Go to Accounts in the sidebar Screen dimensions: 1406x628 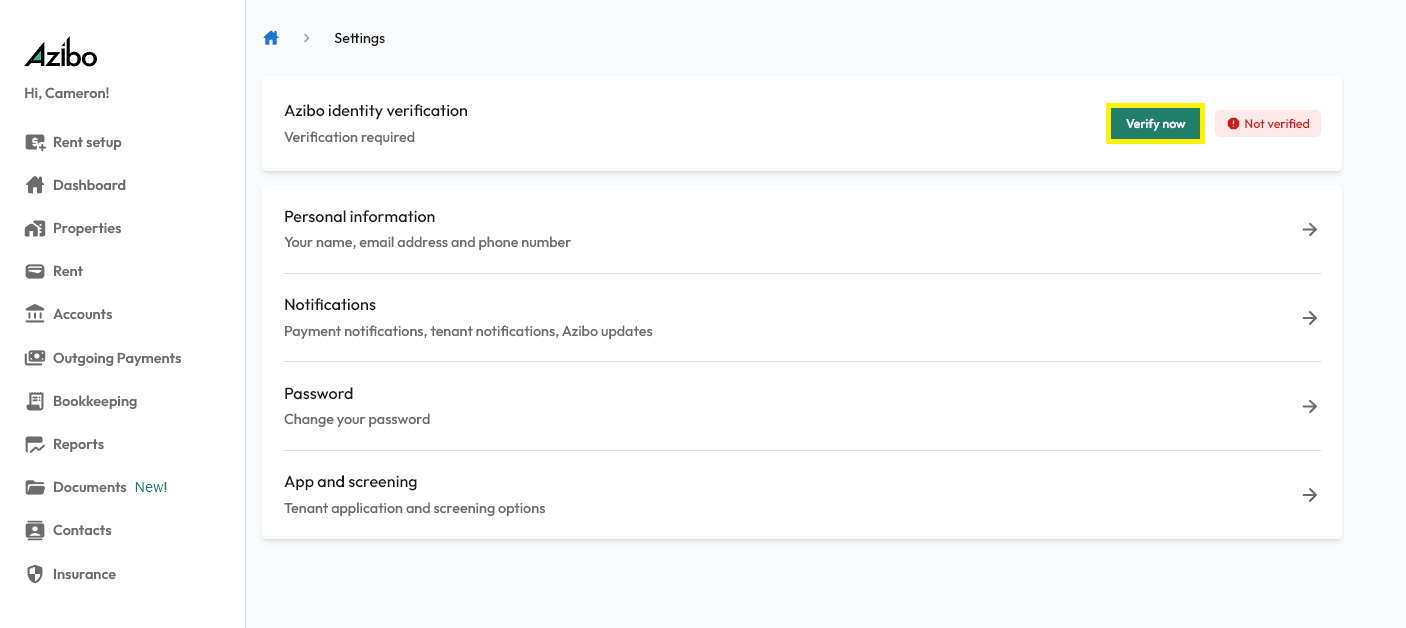[82, 314]
